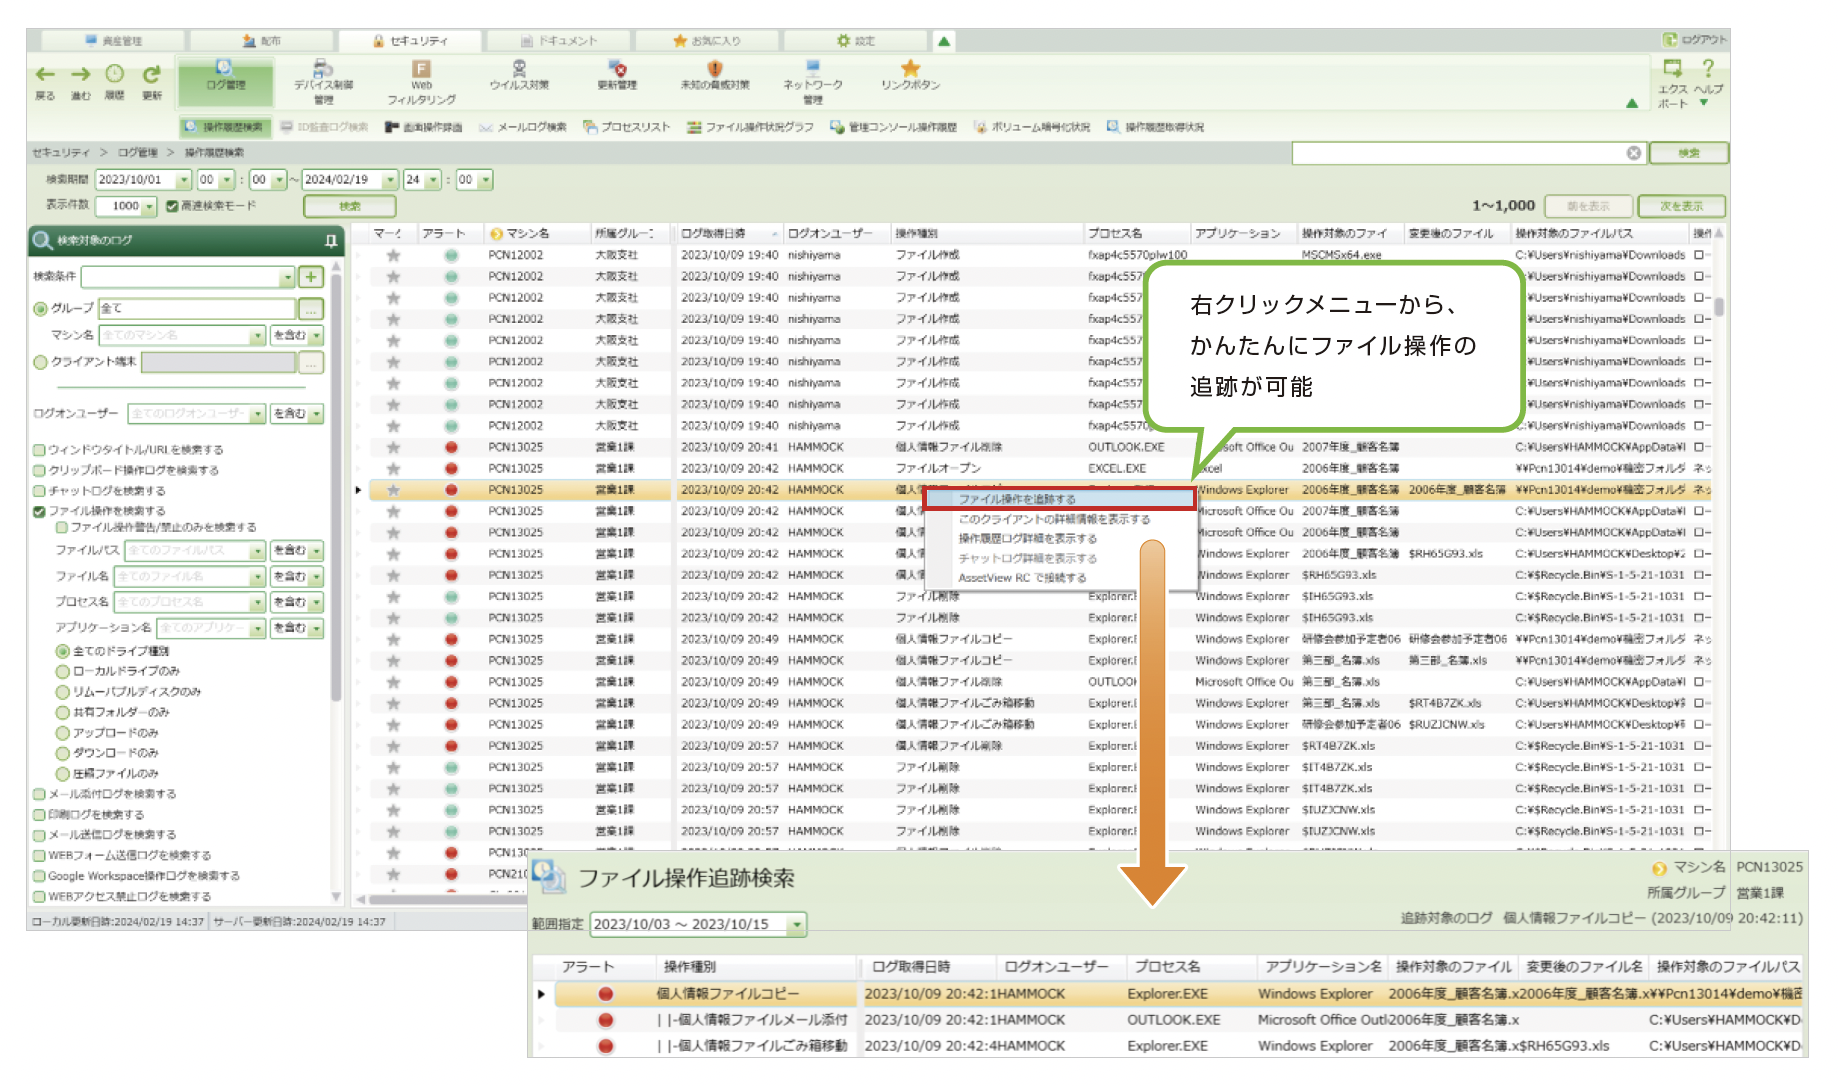Select 操作履歴検索 in the sub toolbar
Image resolution: width=1838 pixels, height=1086 pixels.
tap(224, 127)
